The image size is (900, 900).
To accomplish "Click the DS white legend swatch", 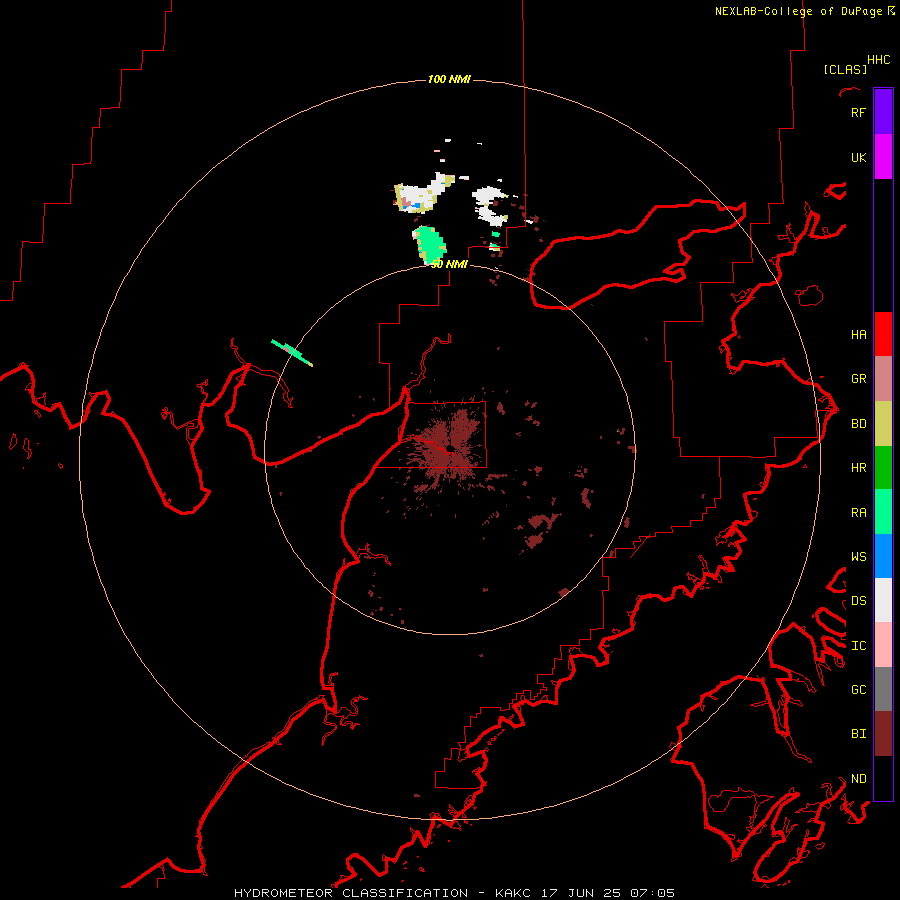I will point(883,600).
